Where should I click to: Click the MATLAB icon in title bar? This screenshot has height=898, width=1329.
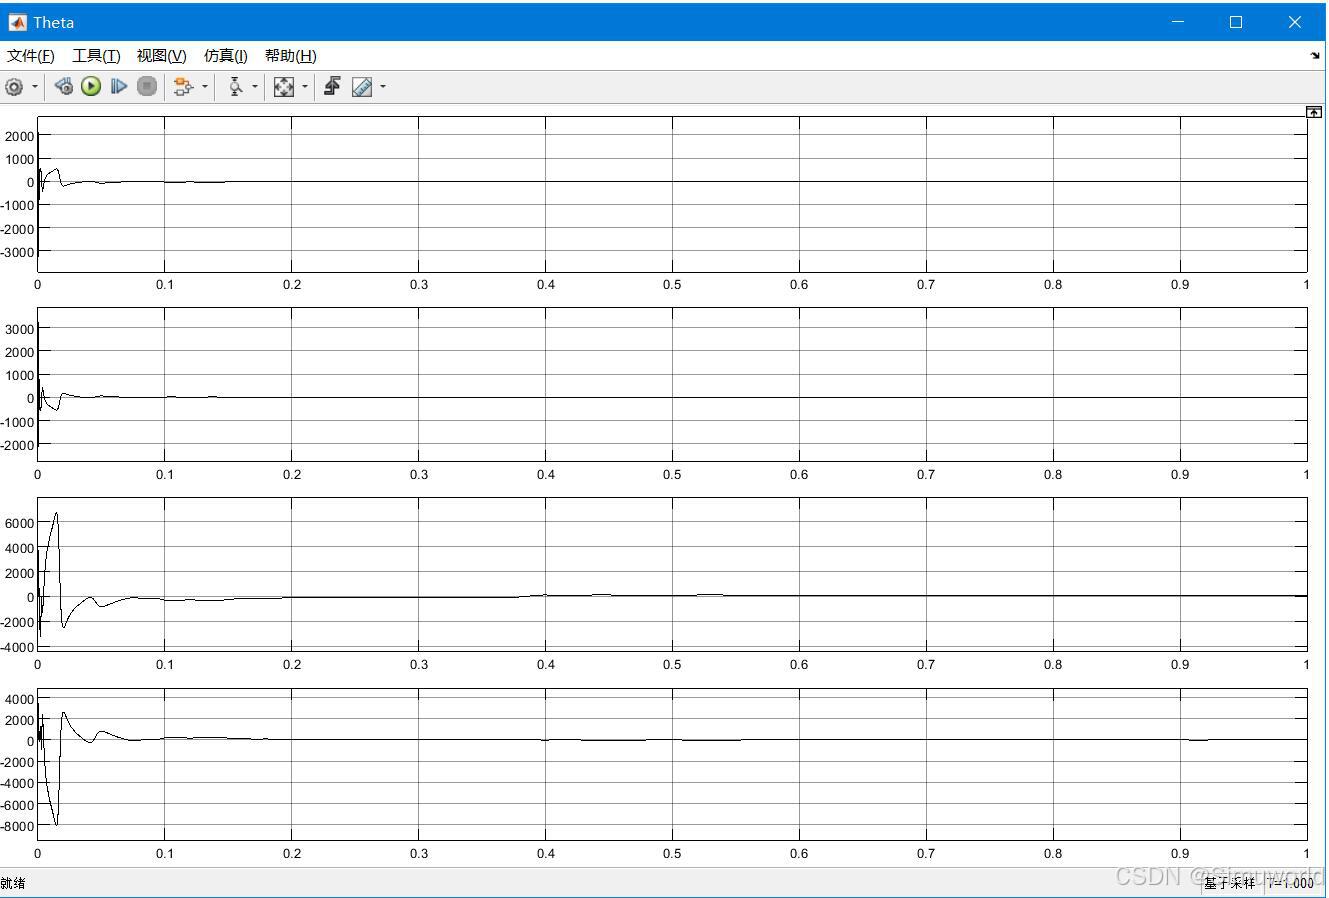(x=17, y=22)
